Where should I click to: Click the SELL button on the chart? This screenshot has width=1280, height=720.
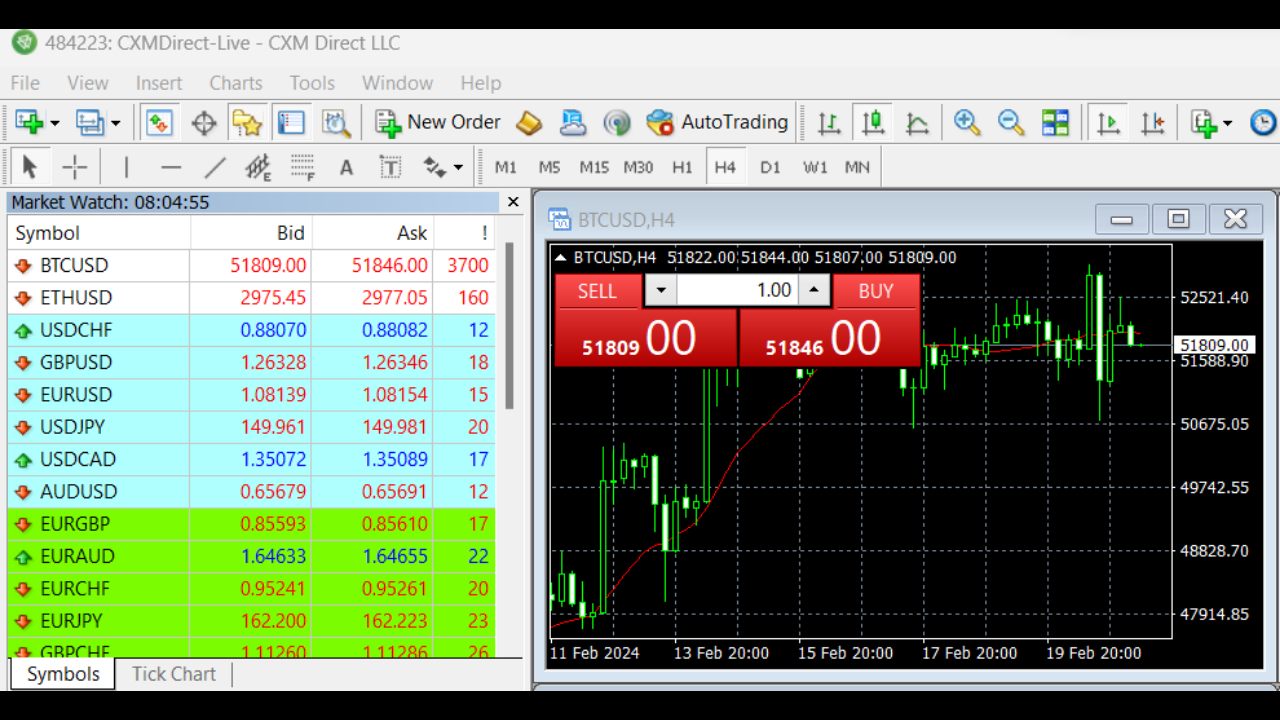pos(597,291)
